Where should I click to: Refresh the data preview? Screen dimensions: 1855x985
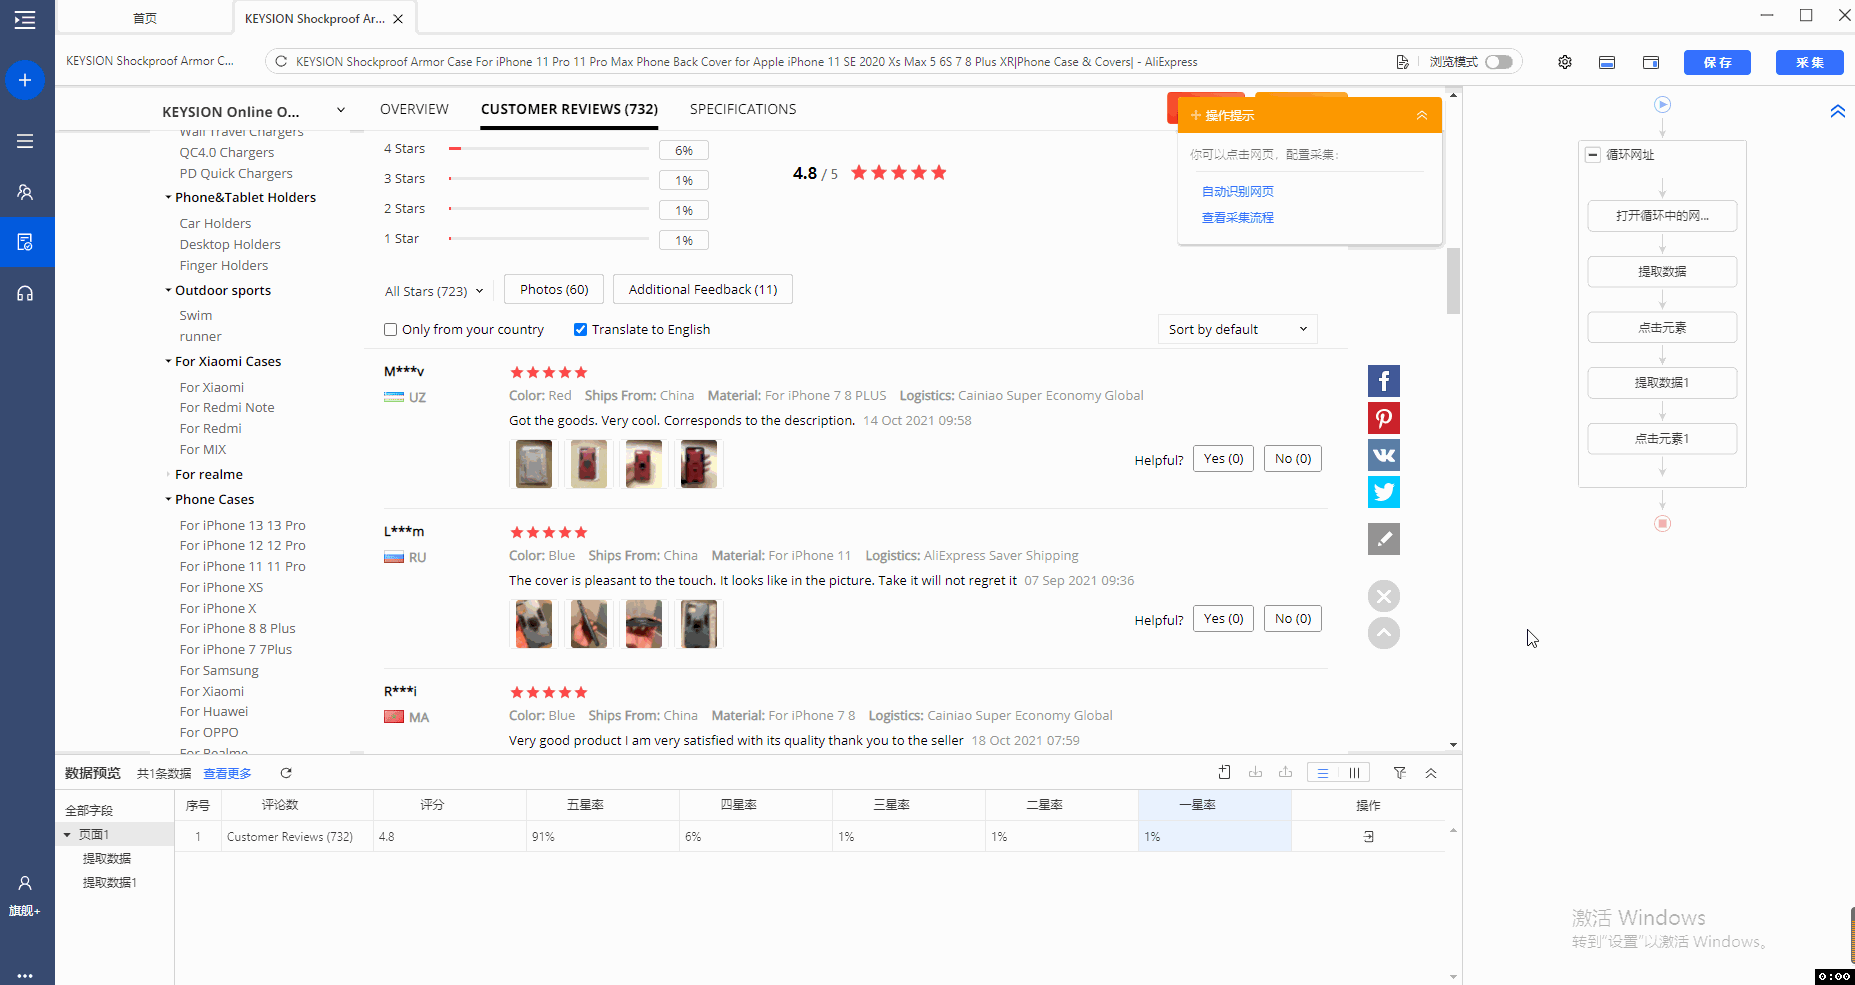tap(286, 773)
